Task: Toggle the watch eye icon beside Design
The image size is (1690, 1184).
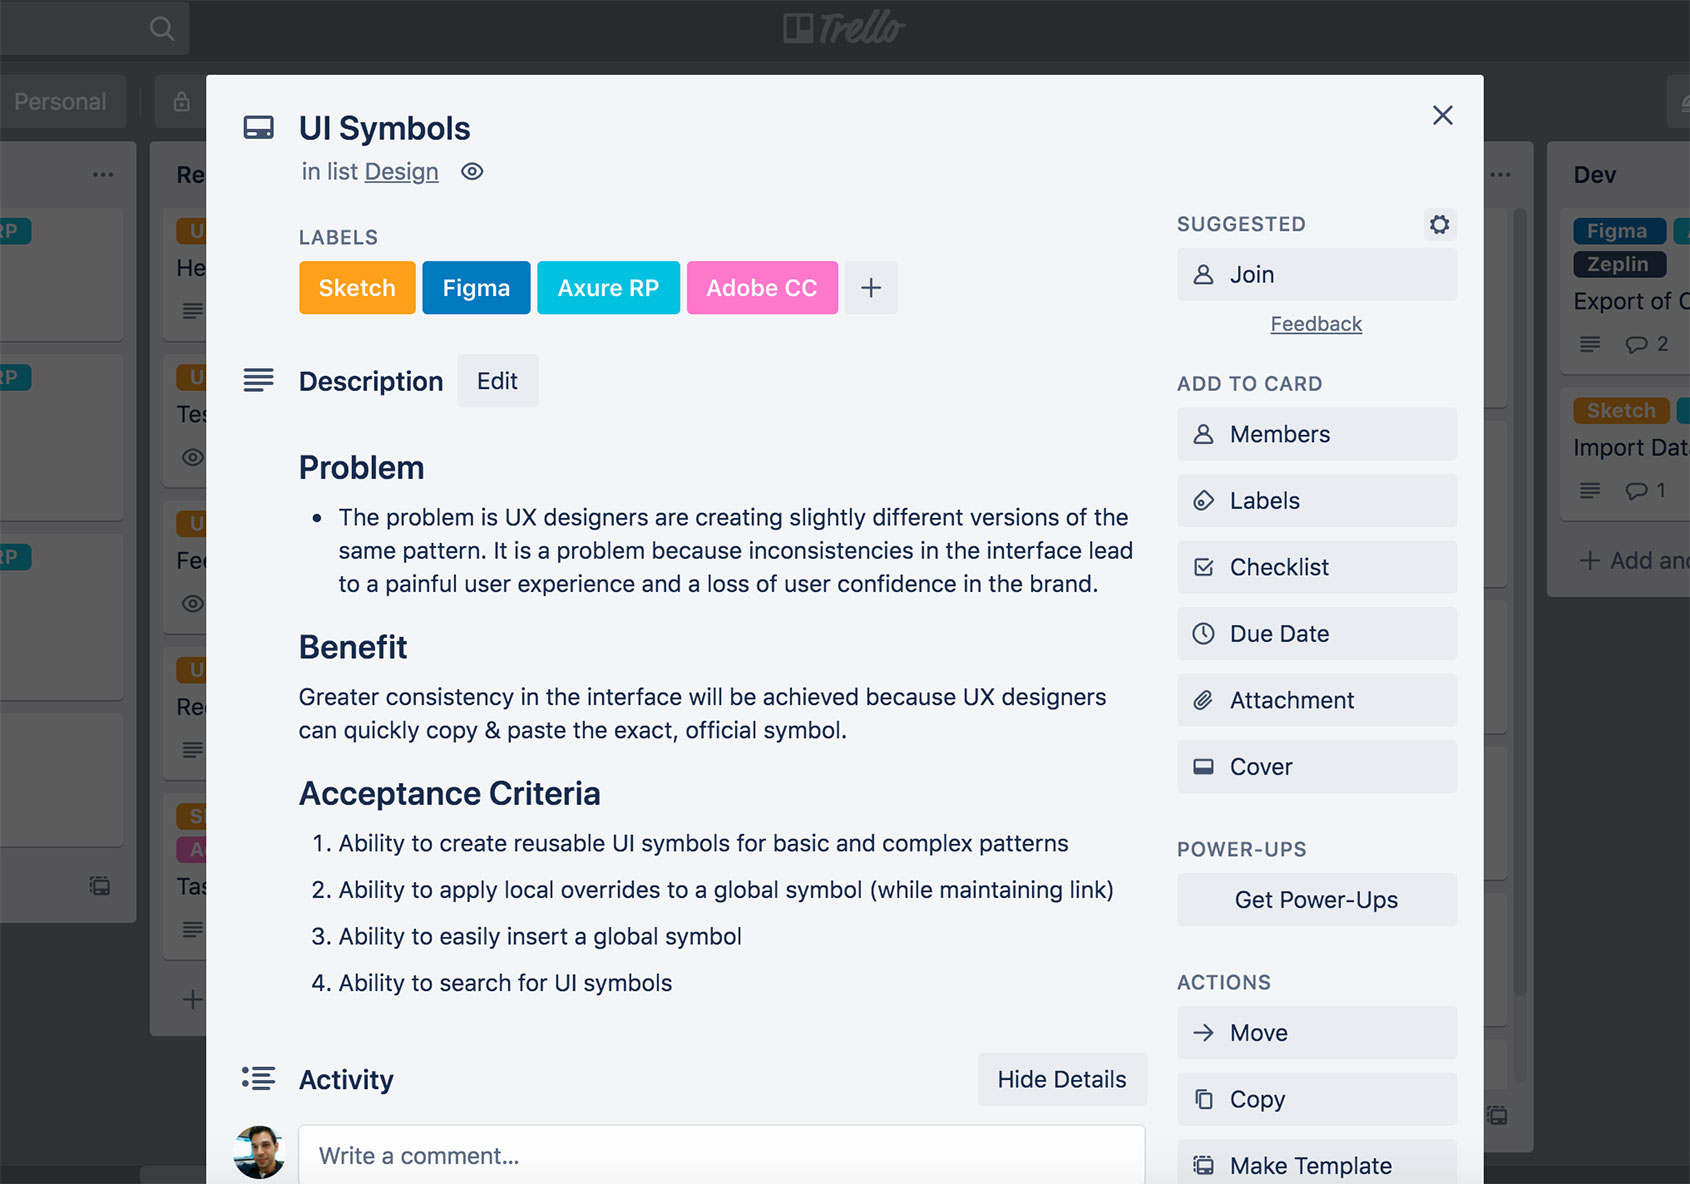Action: pos(472,172)
